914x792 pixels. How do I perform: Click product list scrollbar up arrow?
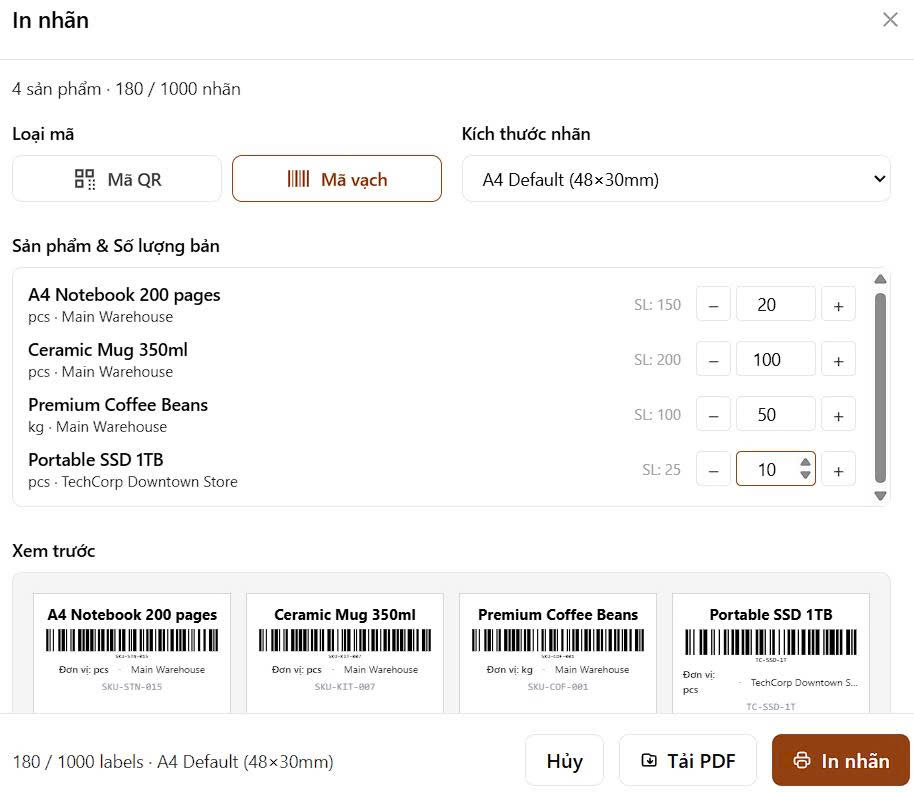point(880,279)
